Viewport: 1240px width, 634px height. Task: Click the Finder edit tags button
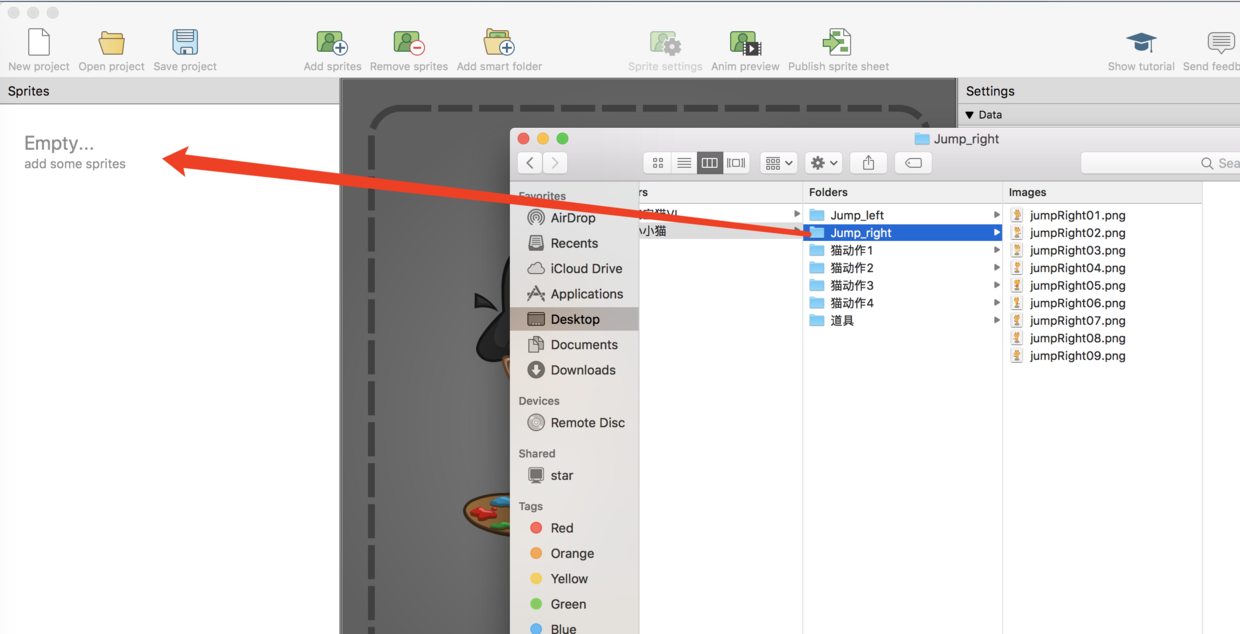click(913, 163)
